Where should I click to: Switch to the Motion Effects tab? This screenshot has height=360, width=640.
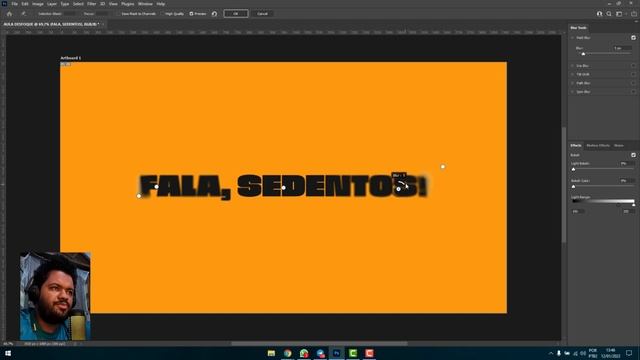(x=598, y=146)
